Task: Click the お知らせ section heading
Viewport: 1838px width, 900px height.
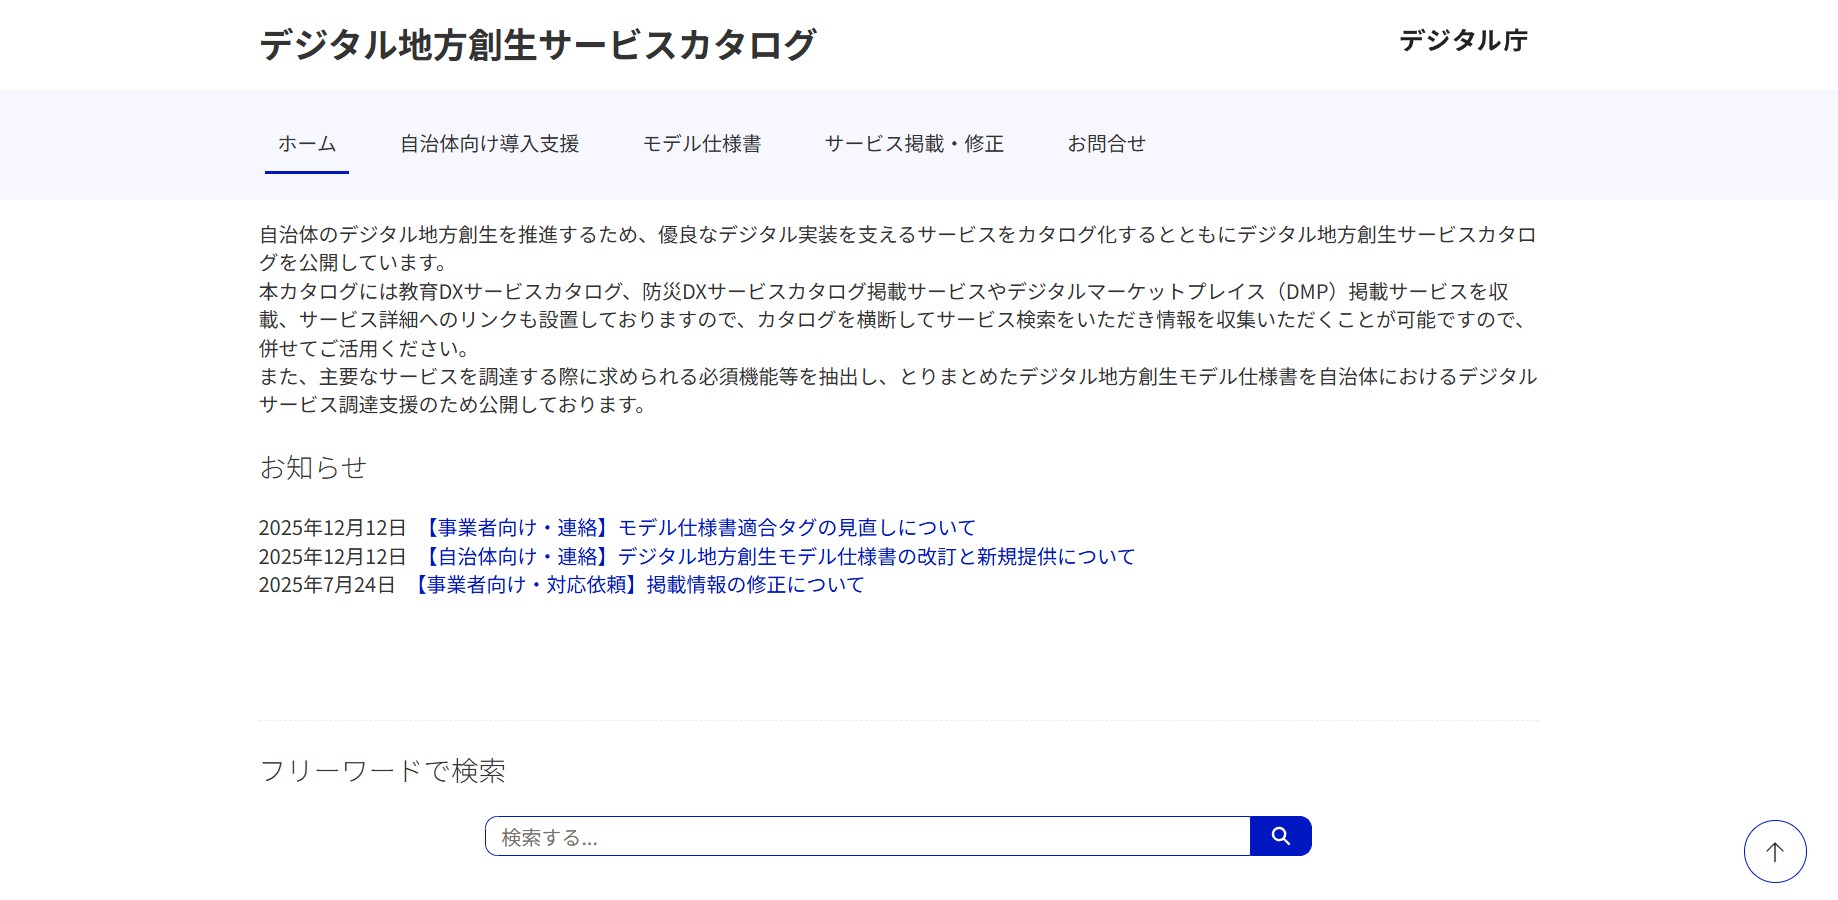Action: 313,467
